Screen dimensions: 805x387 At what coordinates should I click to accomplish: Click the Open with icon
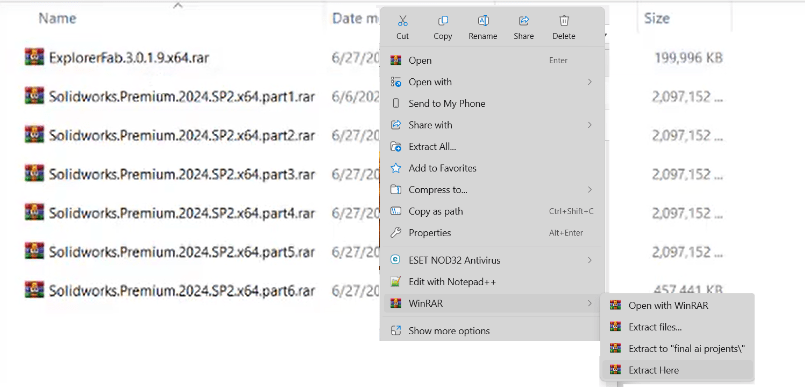coord(395,82)
